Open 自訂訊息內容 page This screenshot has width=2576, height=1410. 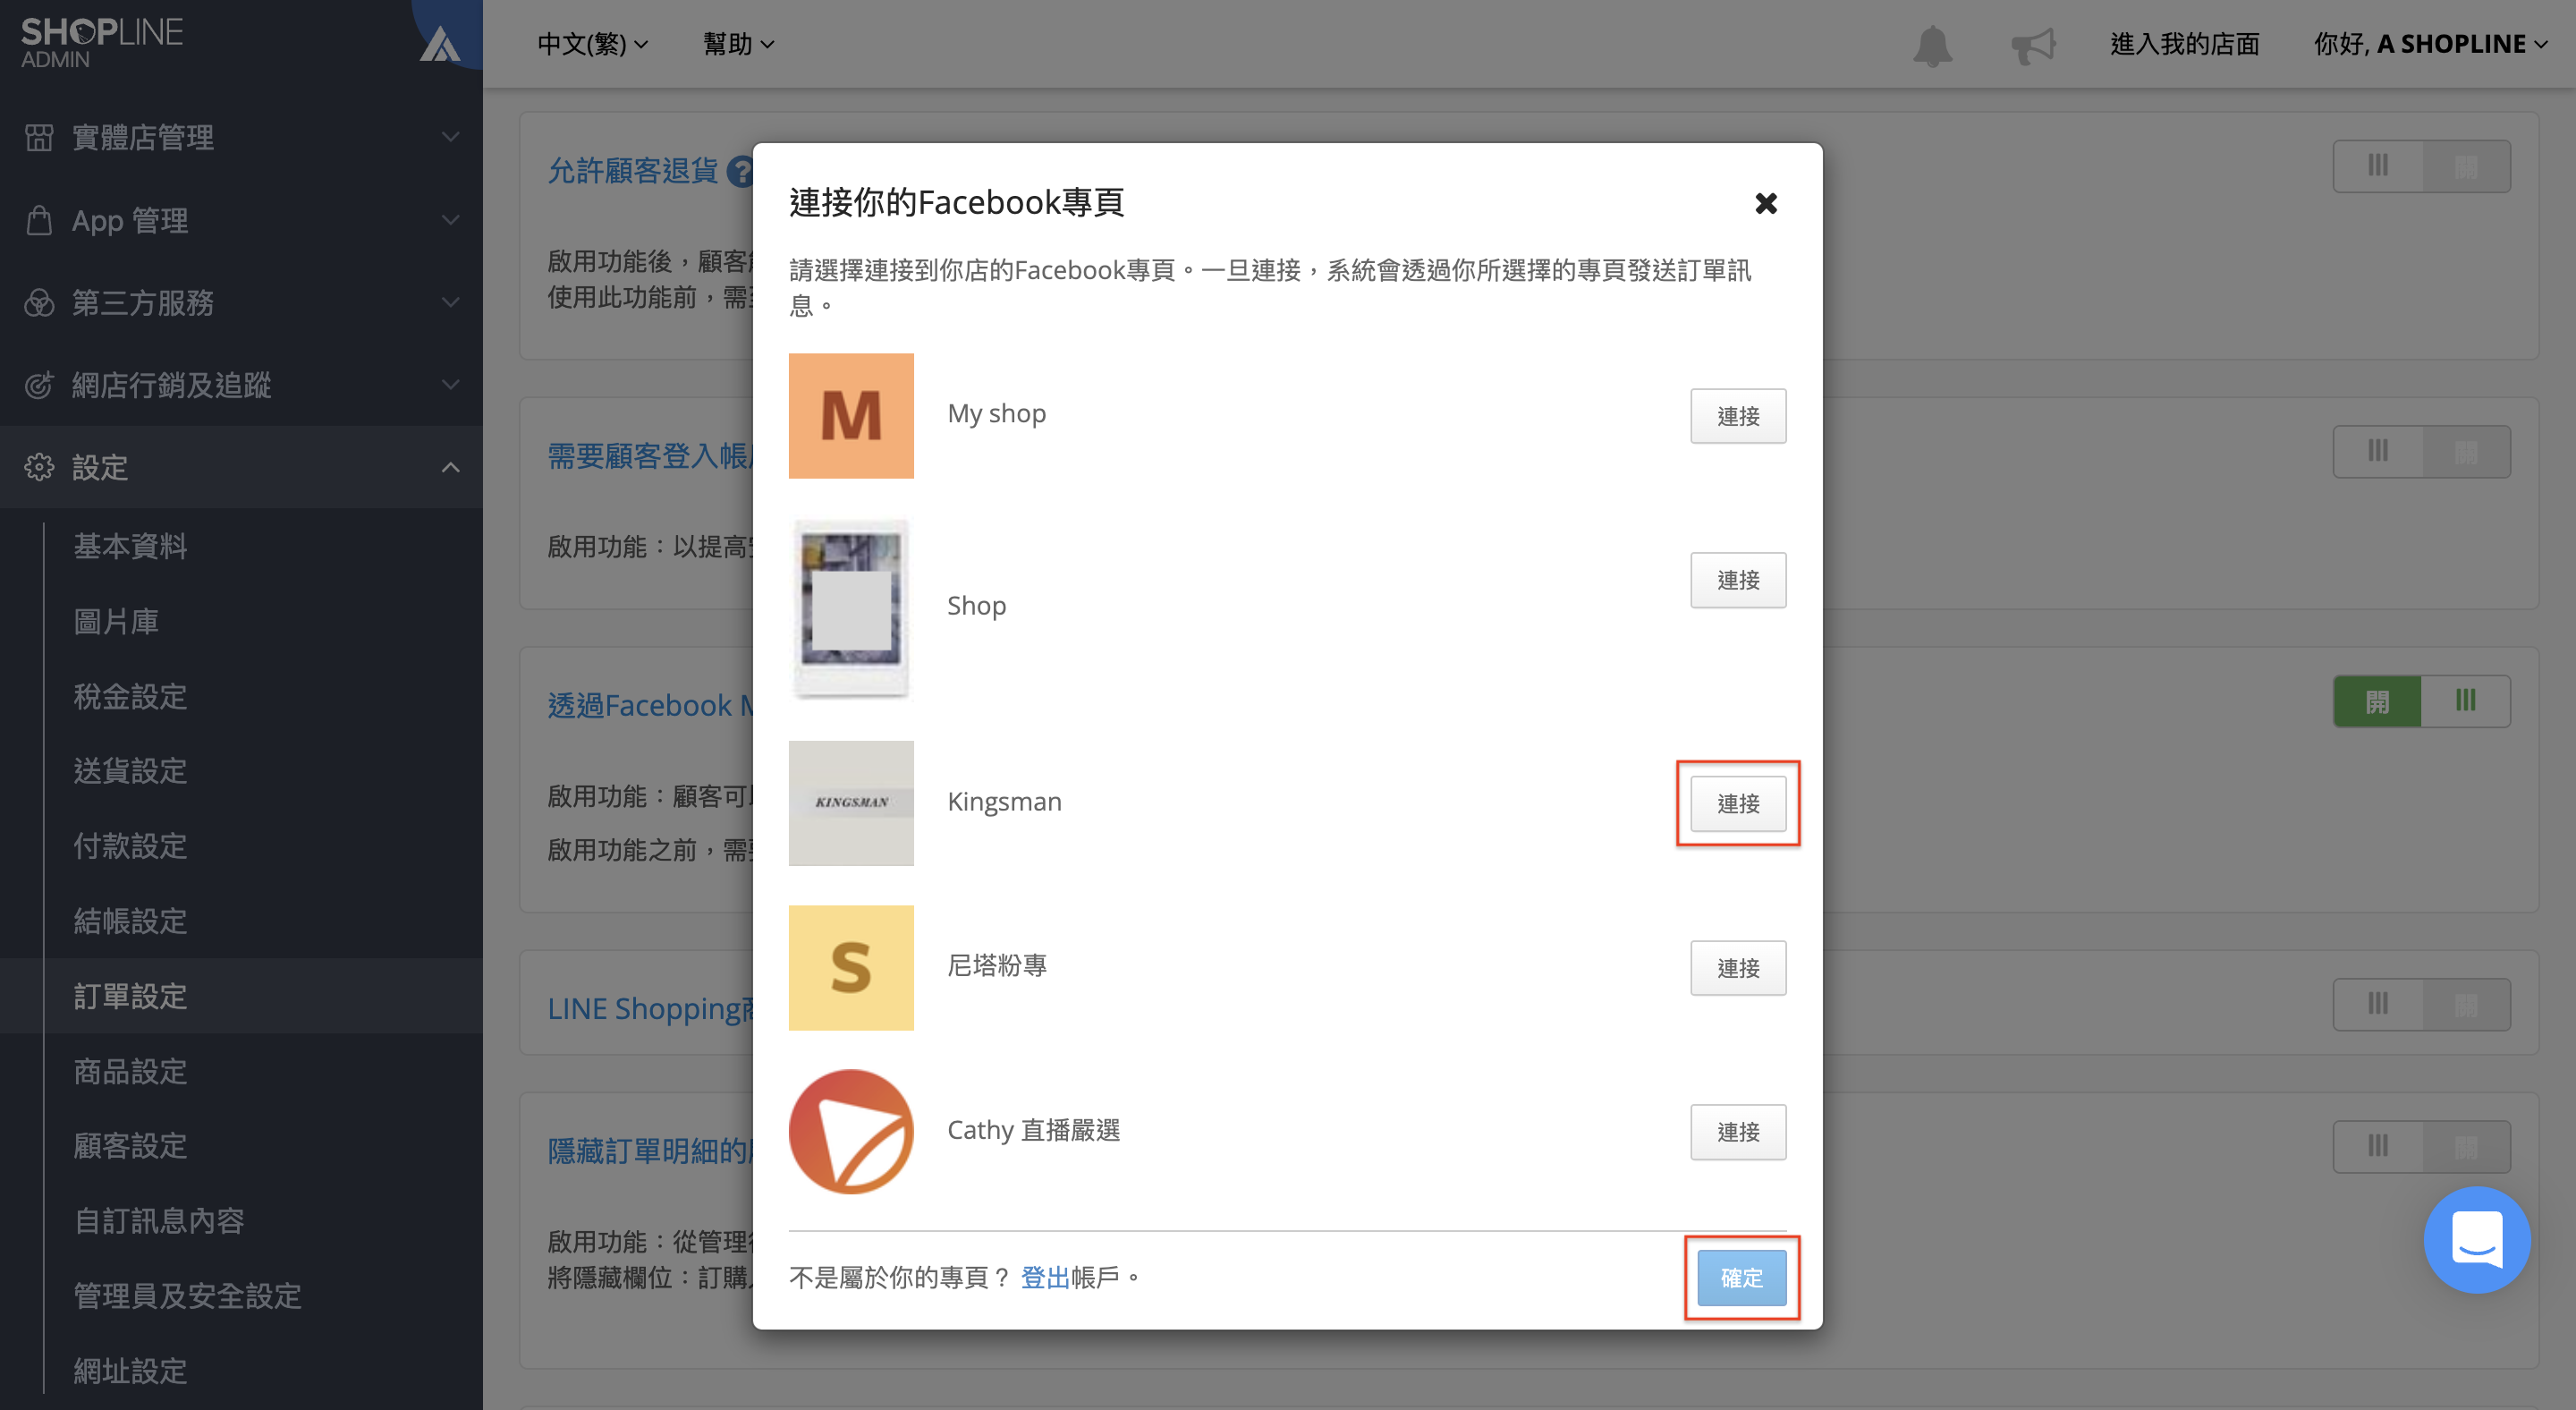(x=159, y=1220)
